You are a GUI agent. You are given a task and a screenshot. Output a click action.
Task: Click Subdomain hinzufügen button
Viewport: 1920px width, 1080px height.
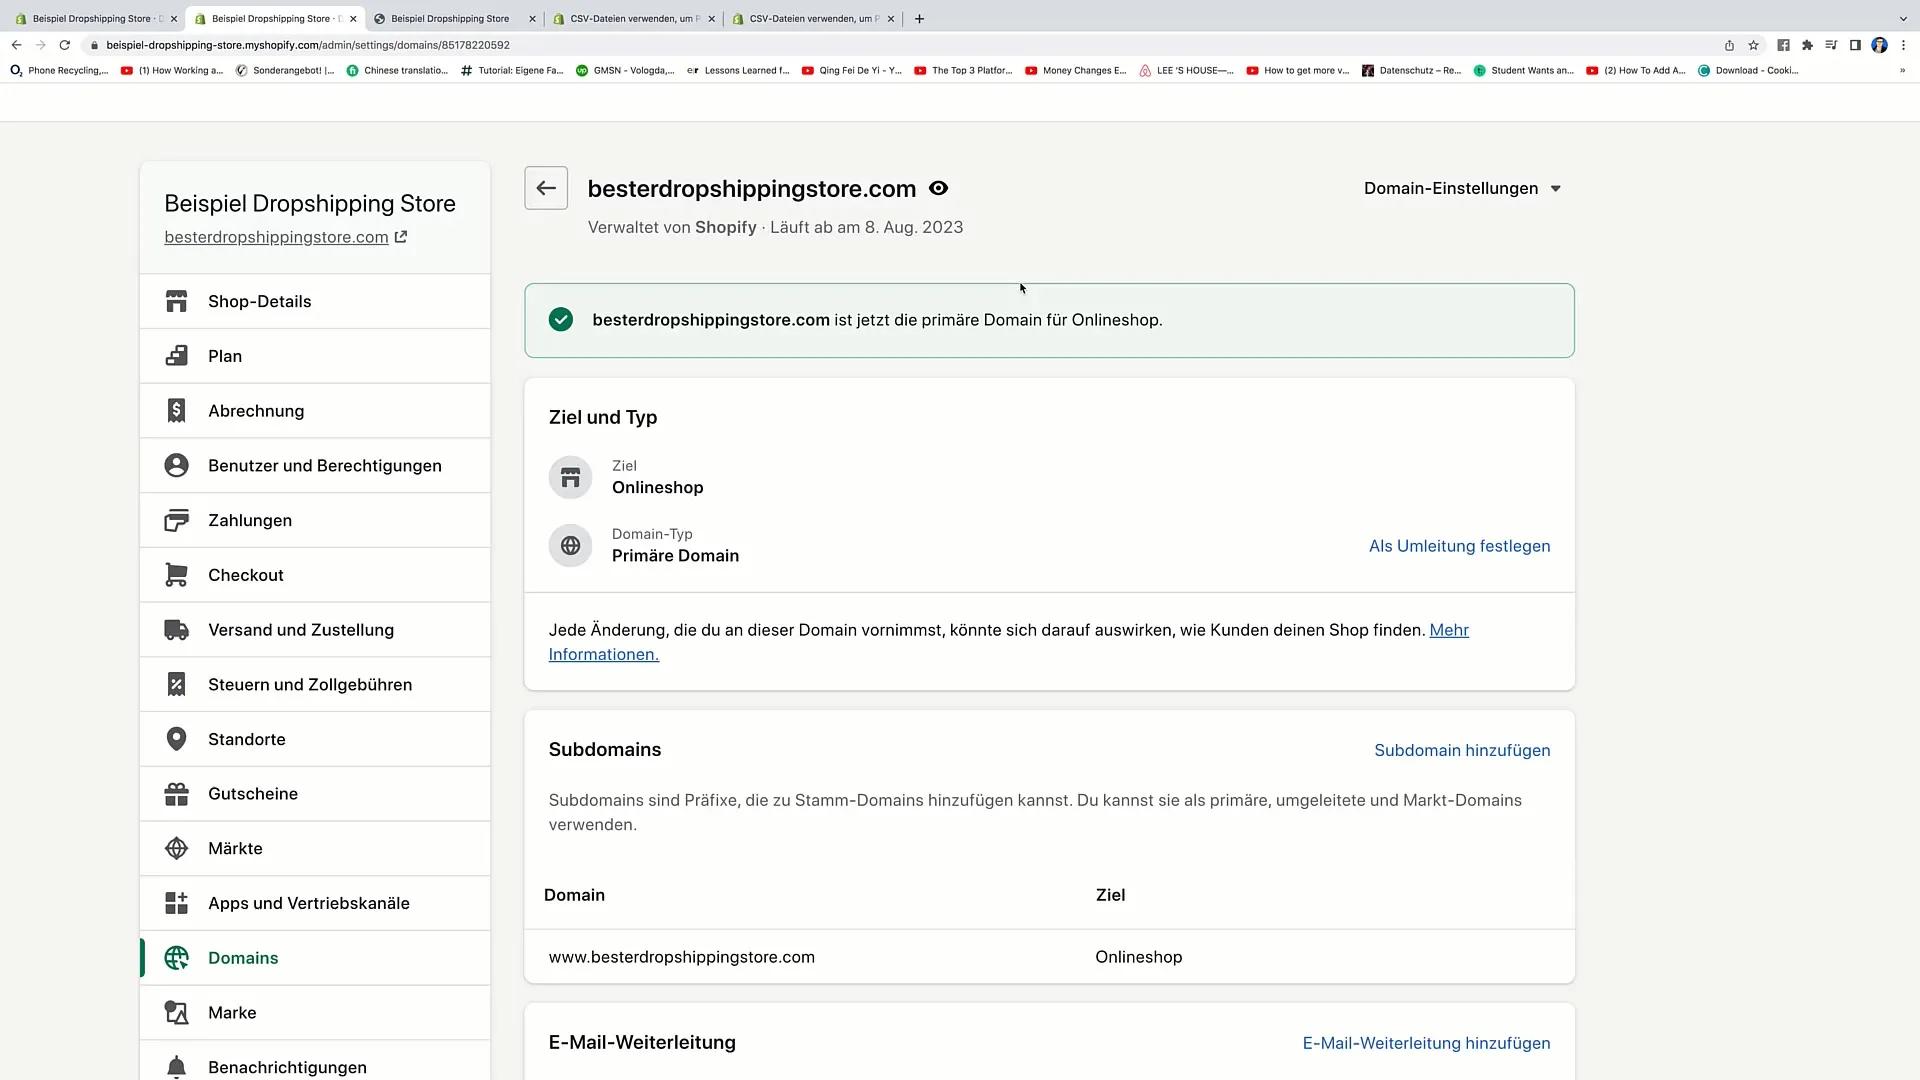pos(1462,750)
